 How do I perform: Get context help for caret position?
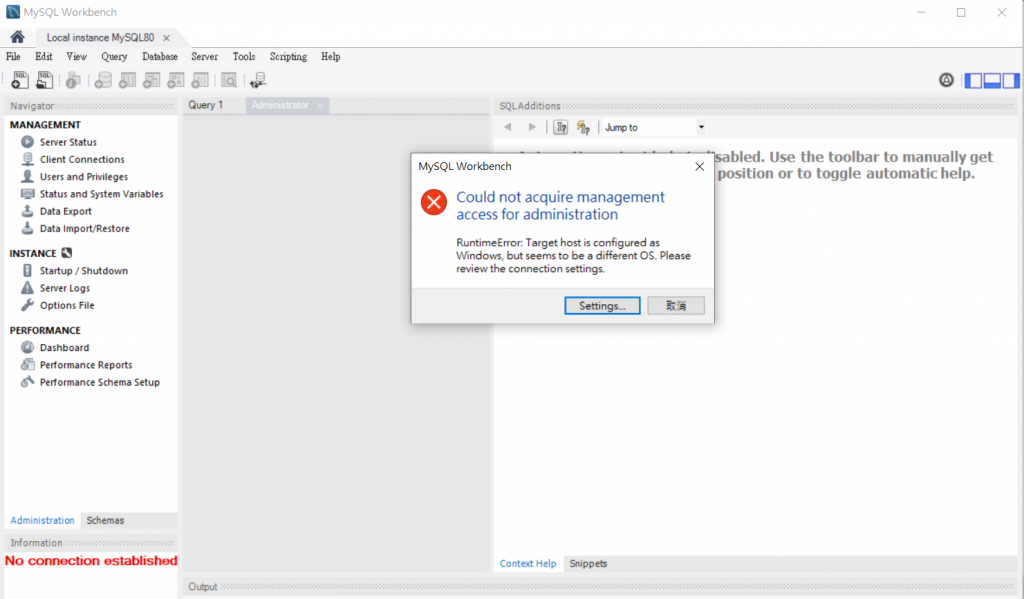pyautogui.click(x=560, y=127)
